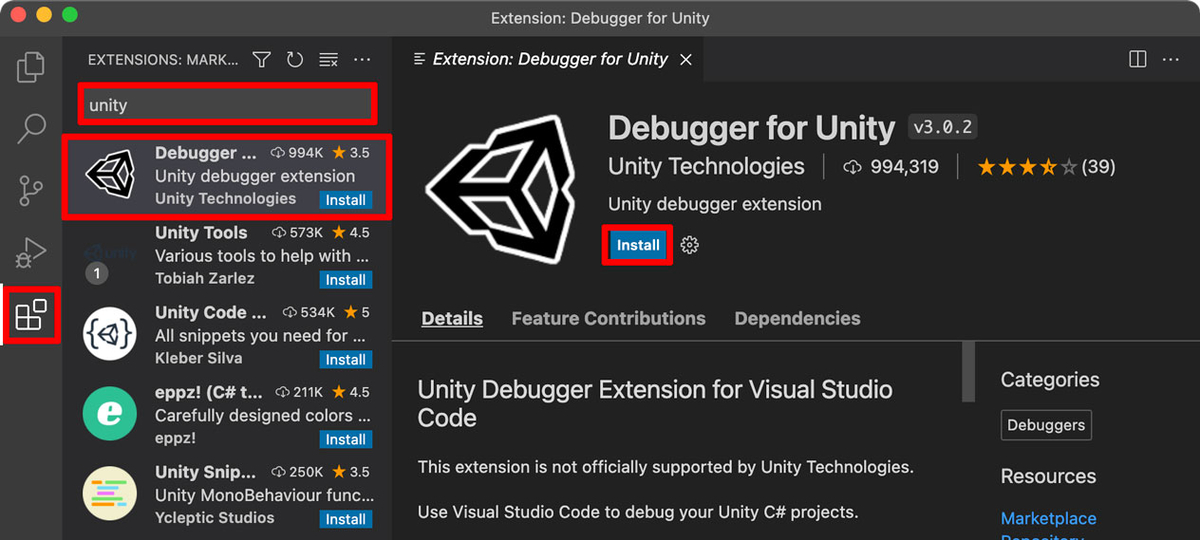1200x540 pixels.
Task: Switch to the Feature Contributions tab
Action: click(x=608, y=318)
